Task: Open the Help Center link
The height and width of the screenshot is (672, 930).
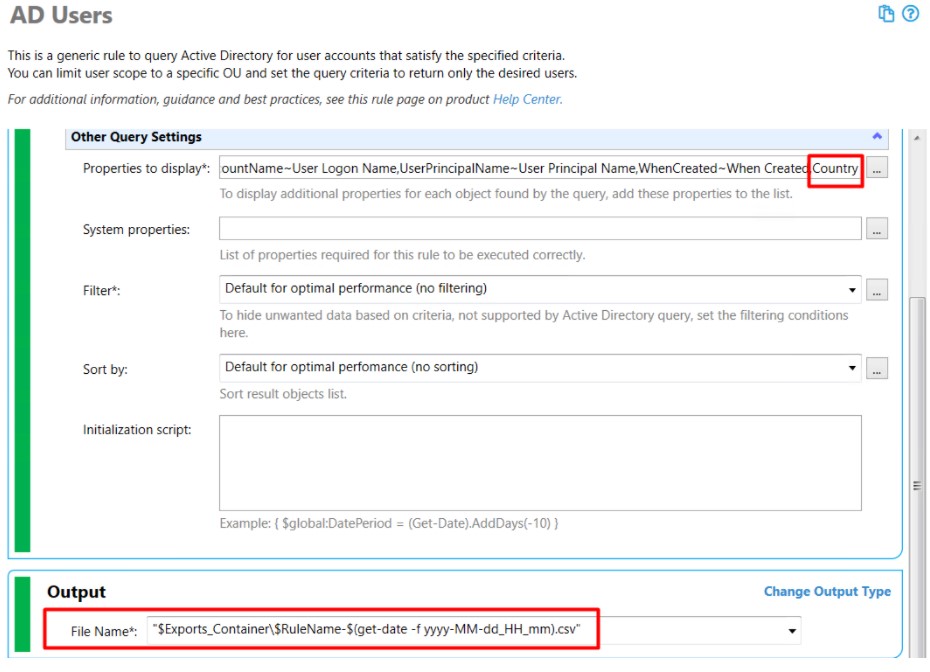Action: 527,99
